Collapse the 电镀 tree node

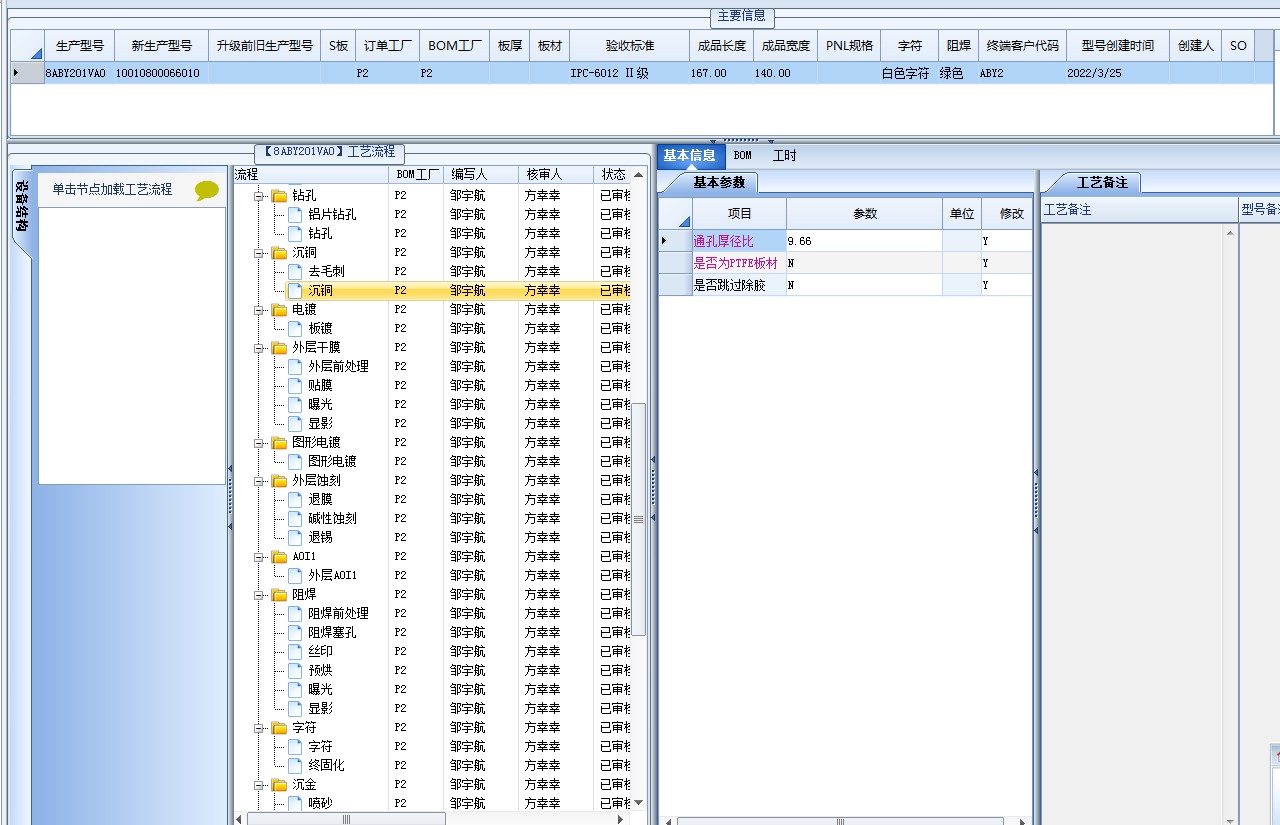point(259,310)
